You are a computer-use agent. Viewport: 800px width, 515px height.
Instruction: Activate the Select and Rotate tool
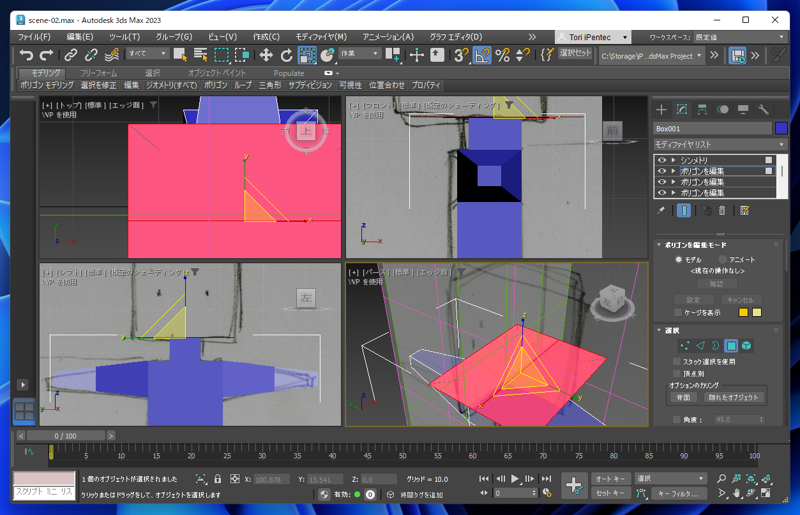point(286,55)
